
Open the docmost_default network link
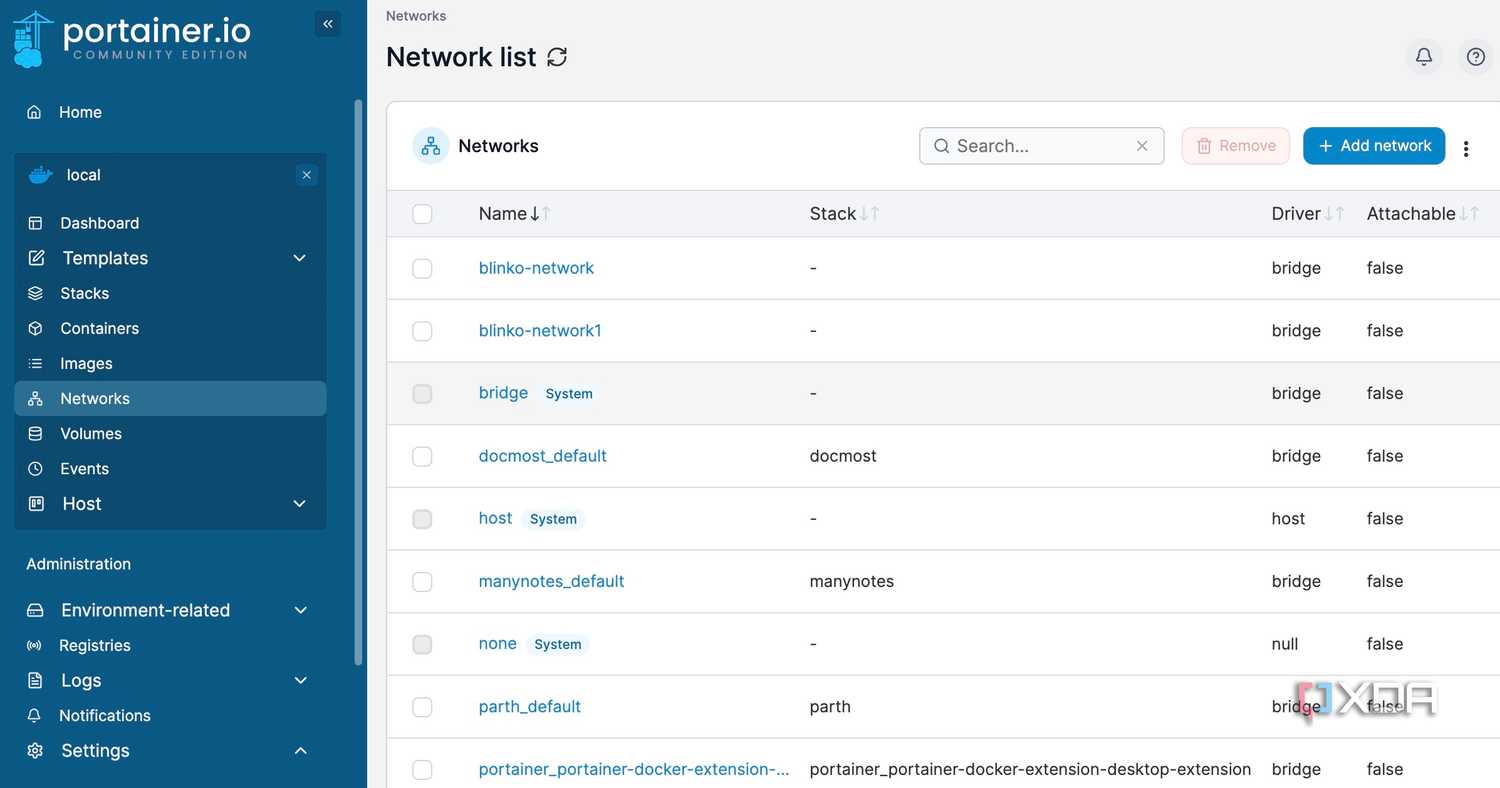543,456
